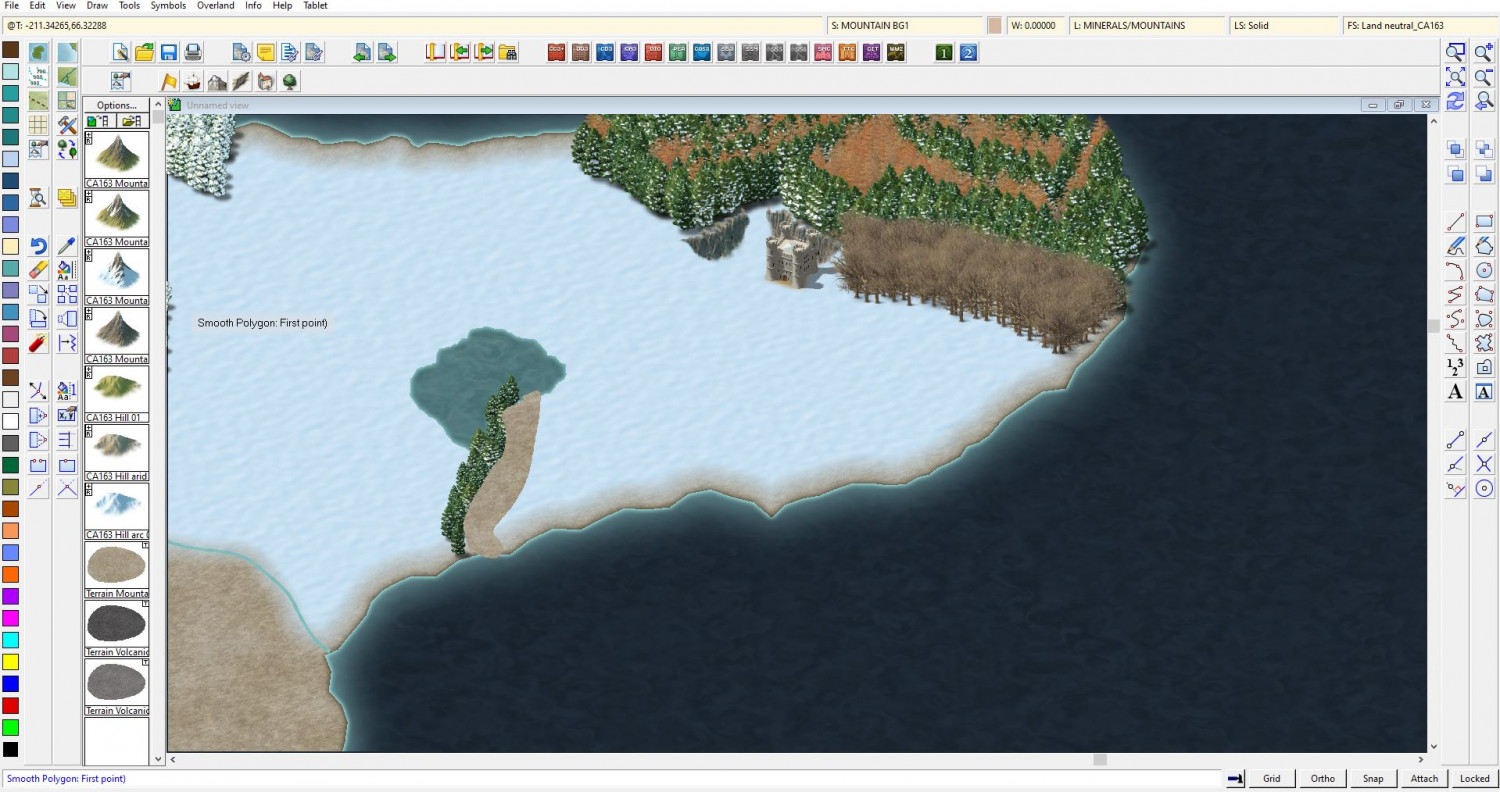Image resolution: width=1500 pixels, height=792 pixels.
Task: Open a file with the folder icon
Action: point(144,53)
